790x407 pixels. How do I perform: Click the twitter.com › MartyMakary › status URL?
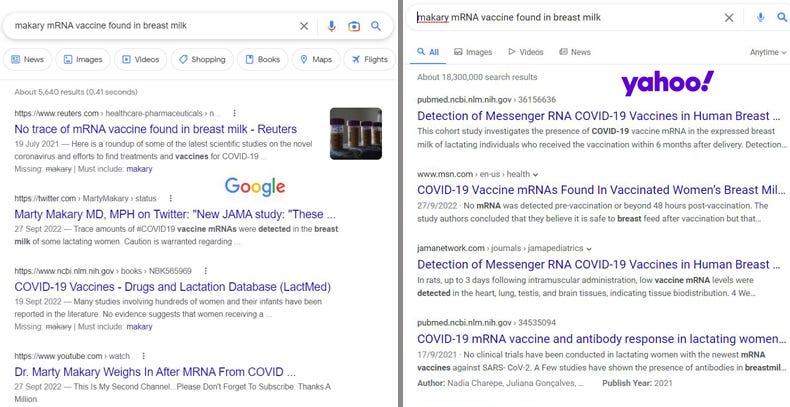(85, 198)
